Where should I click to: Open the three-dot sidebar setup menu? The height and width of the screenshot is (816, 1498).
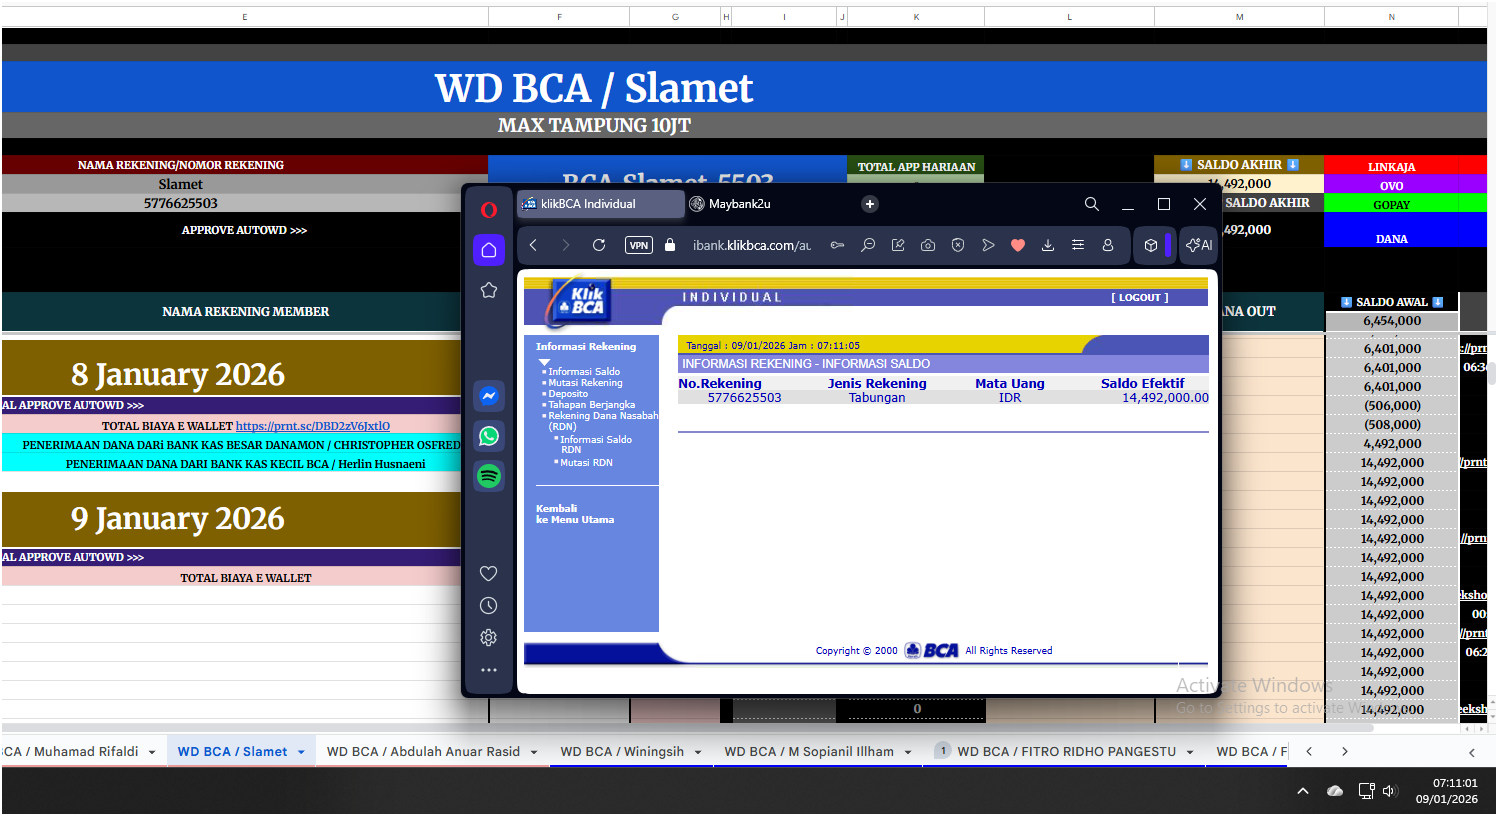pos(489,670)
